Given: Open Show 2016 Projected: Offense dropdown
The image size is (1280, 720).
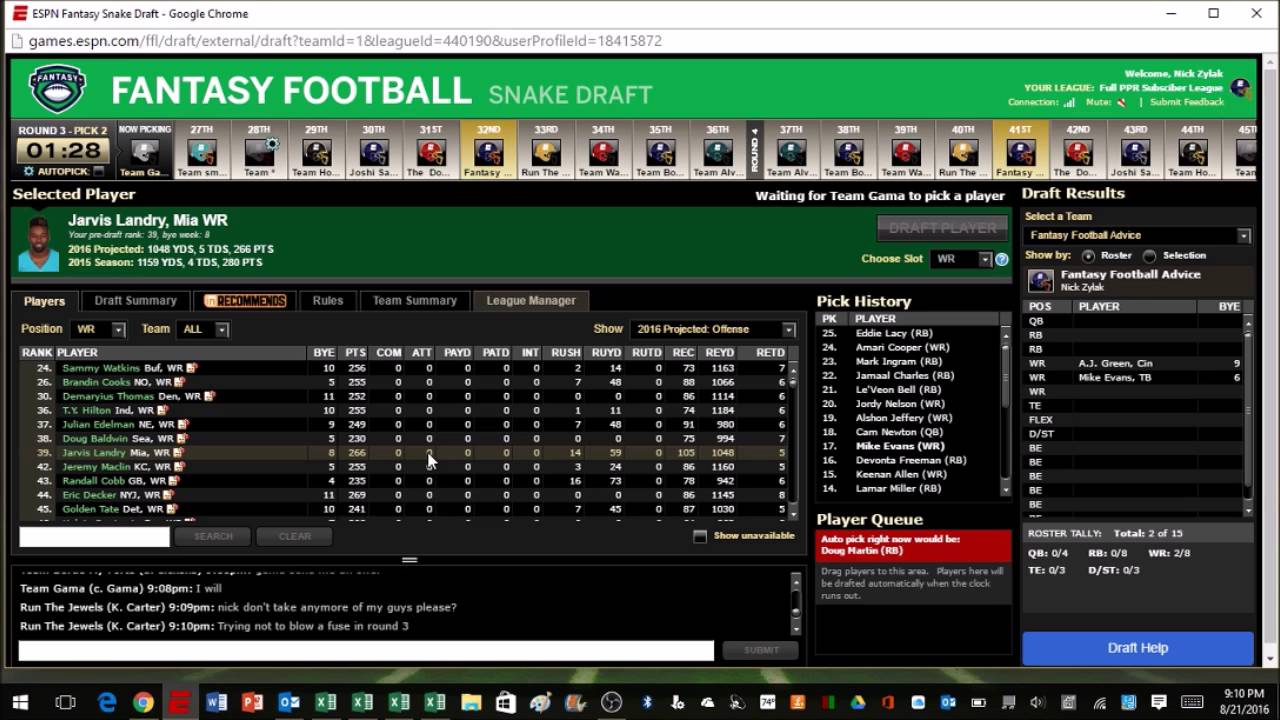Looking at the screenshot, I should click(713, 329).
